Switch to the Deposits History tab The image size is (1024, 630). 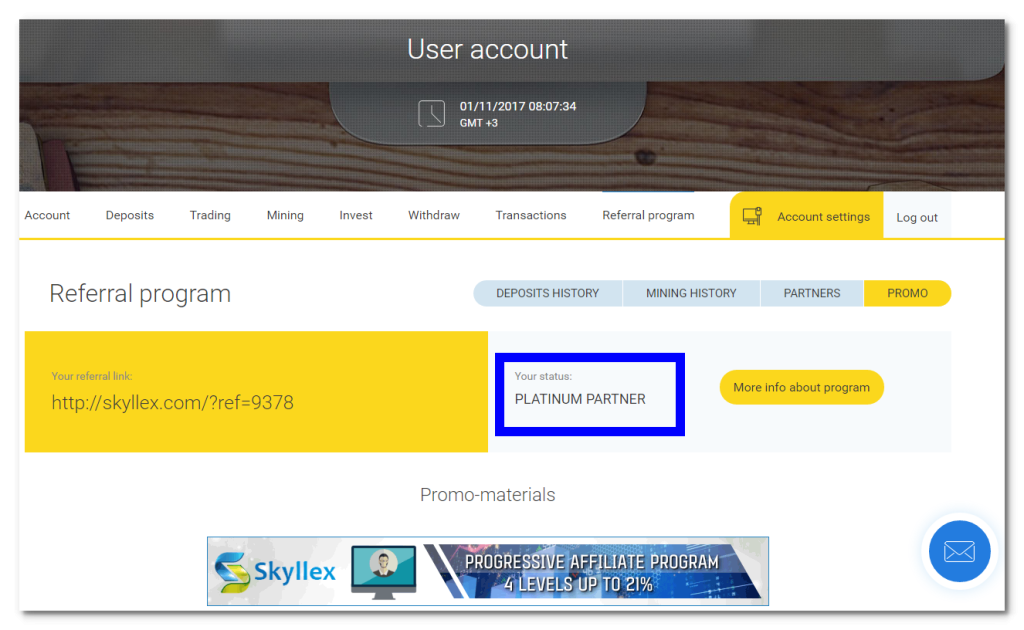tap(548, 293)
